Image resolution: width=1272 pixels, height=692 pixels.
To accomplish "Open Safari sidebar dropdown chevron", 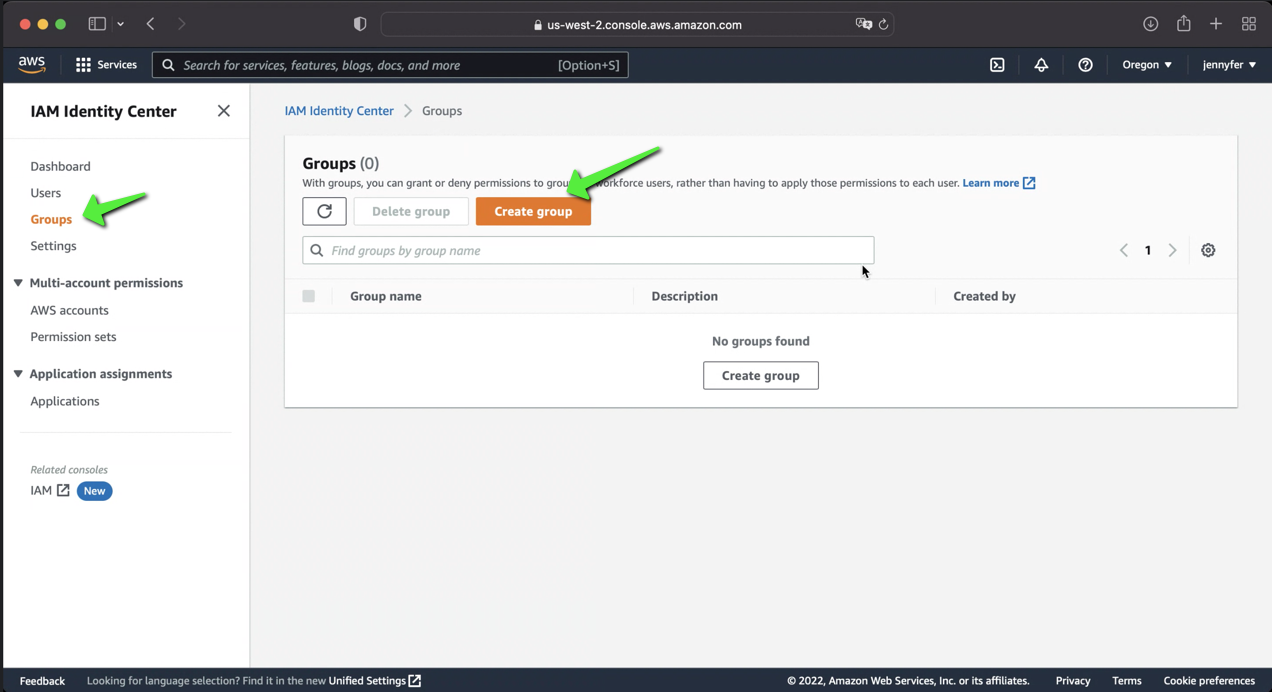I will [120, 24].
